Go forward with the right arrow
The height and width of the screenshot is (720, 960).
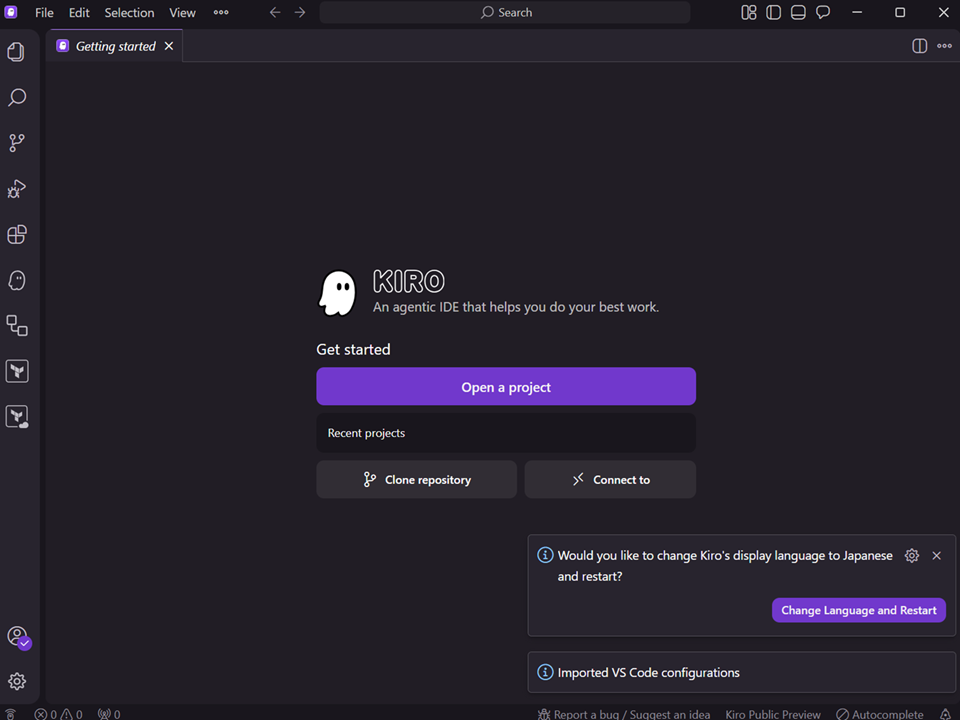pyautogui.click(x=300, y=12)
